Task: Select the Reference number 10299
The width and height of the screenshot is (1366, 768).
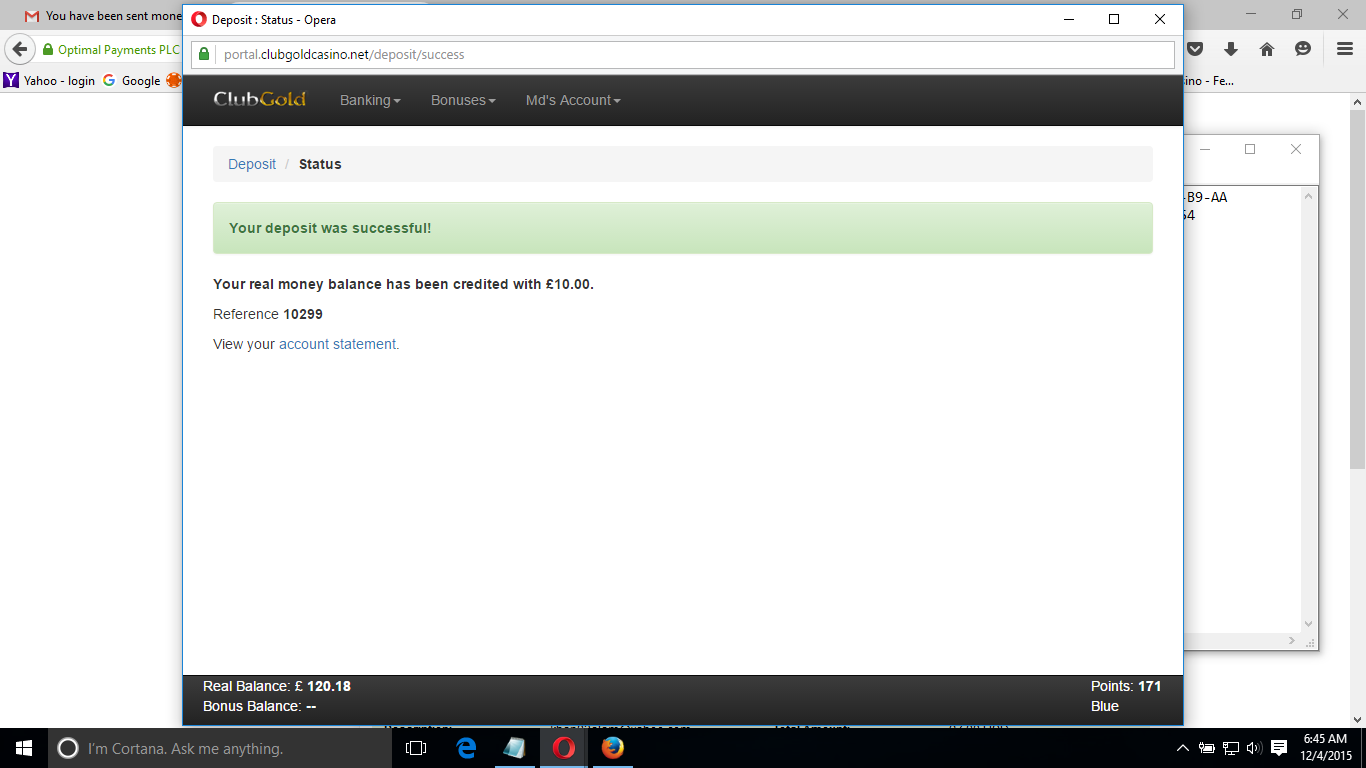Action: [x=303, y=314]
